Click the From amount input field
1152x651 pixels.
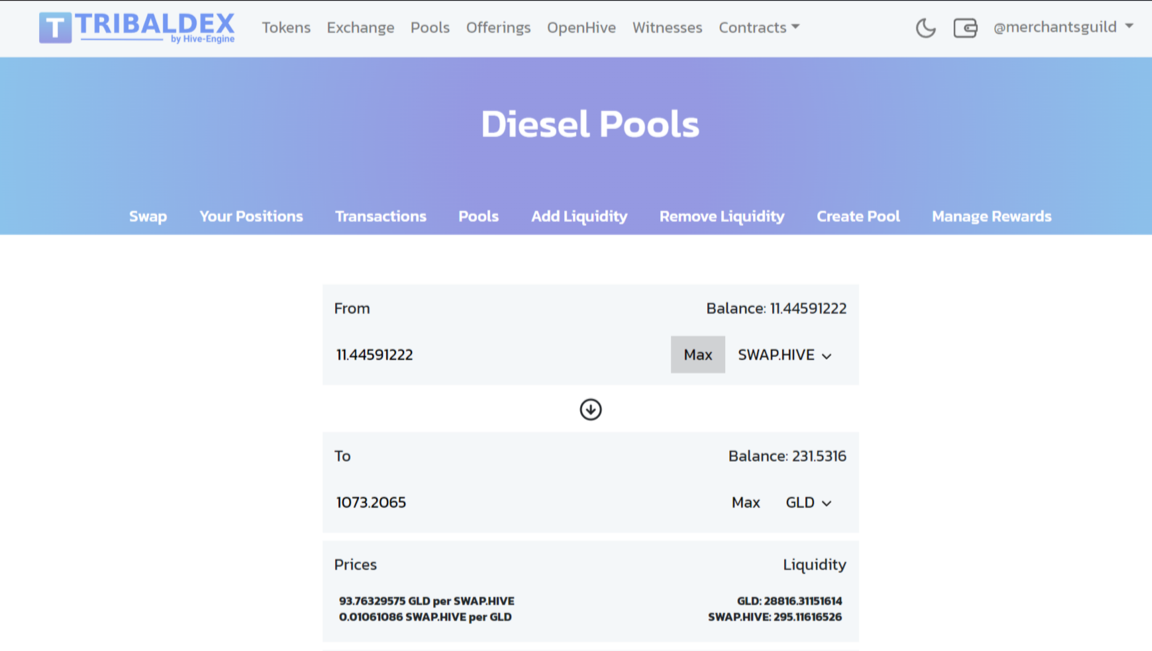click(495, 355)
